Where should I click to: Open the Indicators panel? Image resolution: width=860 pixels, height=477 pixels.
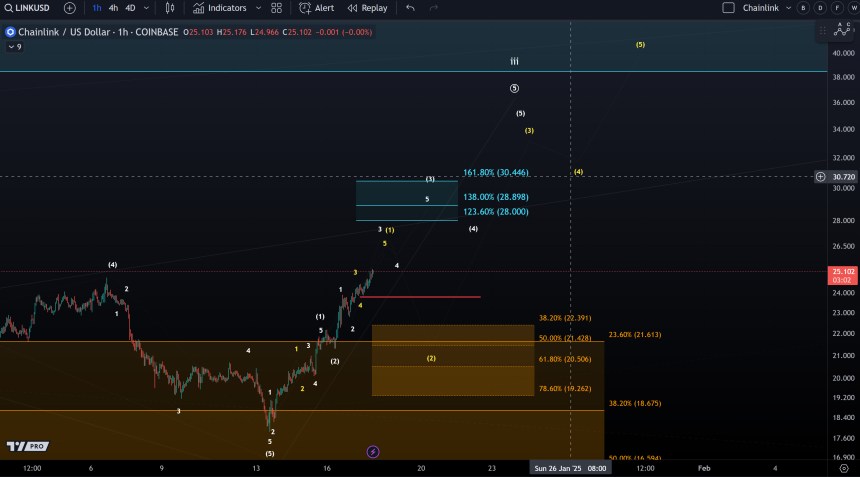(219, 8)
